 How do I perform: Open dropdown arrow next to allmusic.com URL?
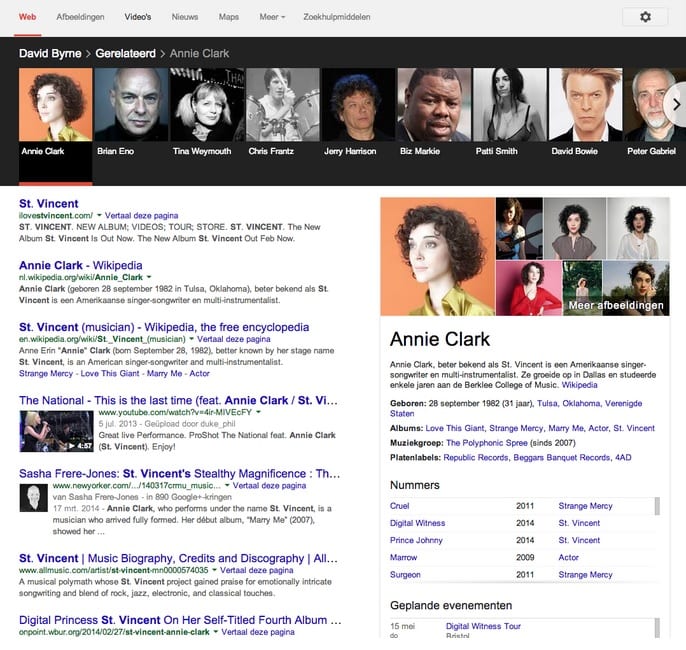tap(214, 570)
